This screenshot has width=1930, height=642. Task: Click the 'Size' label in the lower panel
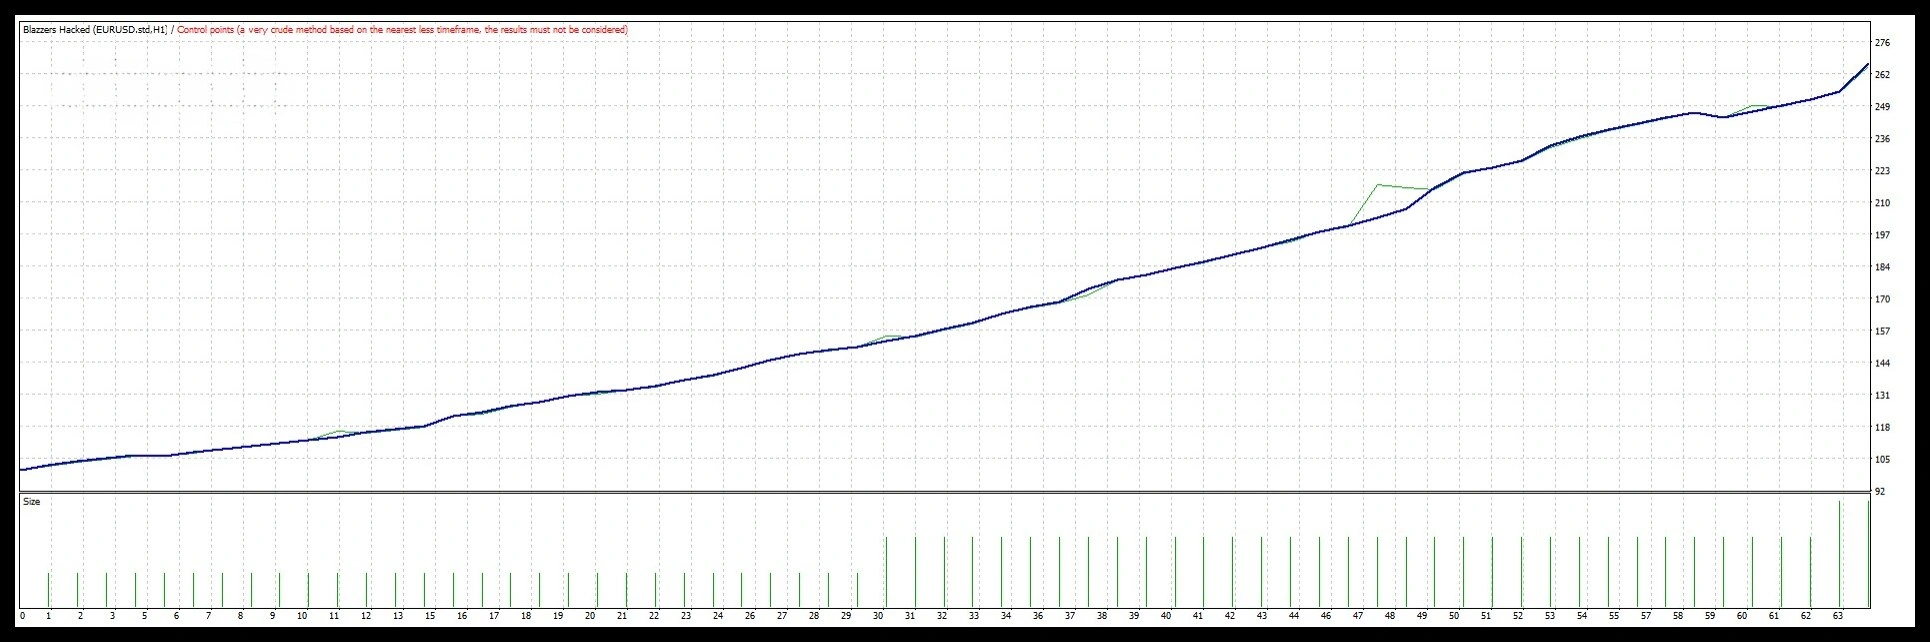32,502
